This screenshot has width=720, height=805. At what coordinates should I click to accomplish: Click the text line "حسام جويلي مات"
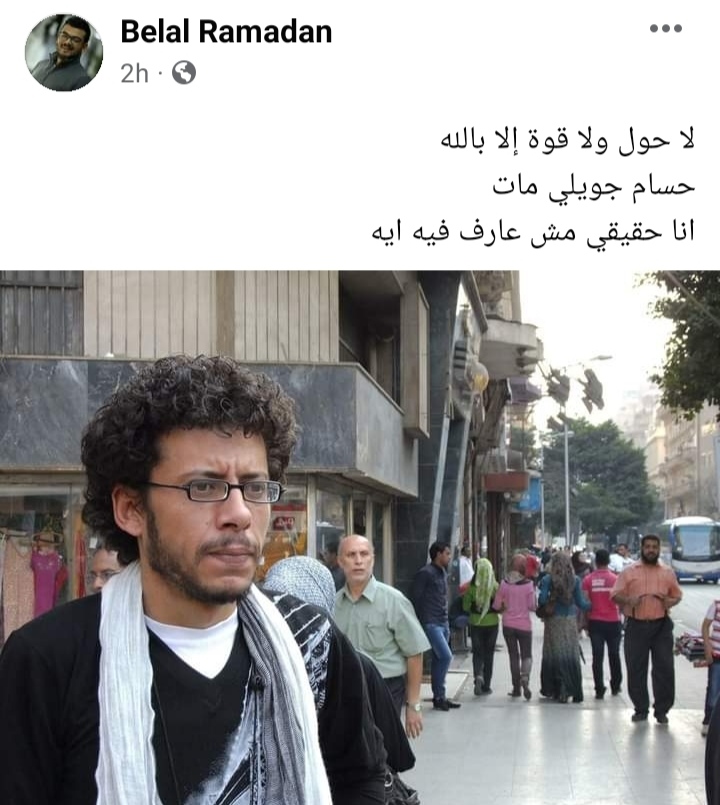click(x=594, y=187)
